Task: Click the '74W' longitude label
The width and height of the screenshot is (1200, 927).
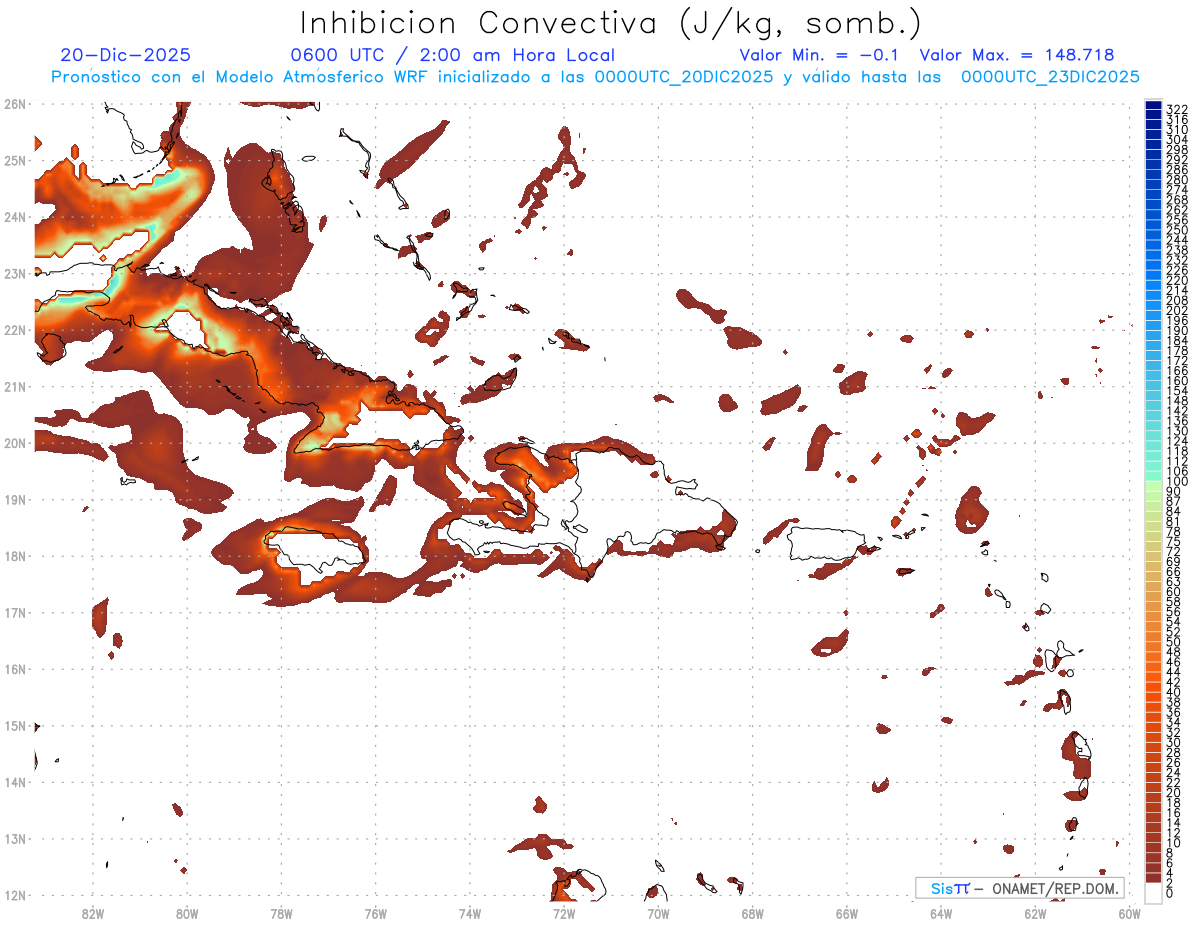Action: point(470,912)
